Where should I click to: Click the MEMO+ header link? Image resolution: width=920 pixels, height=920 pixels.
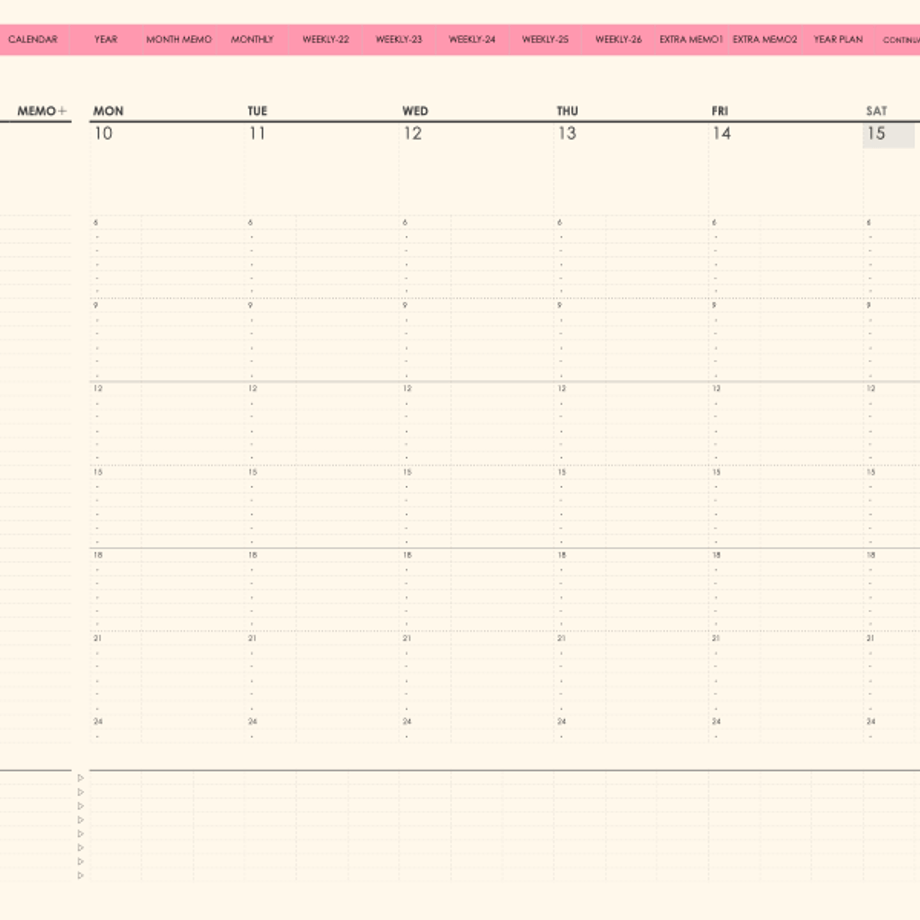point(42,111)
